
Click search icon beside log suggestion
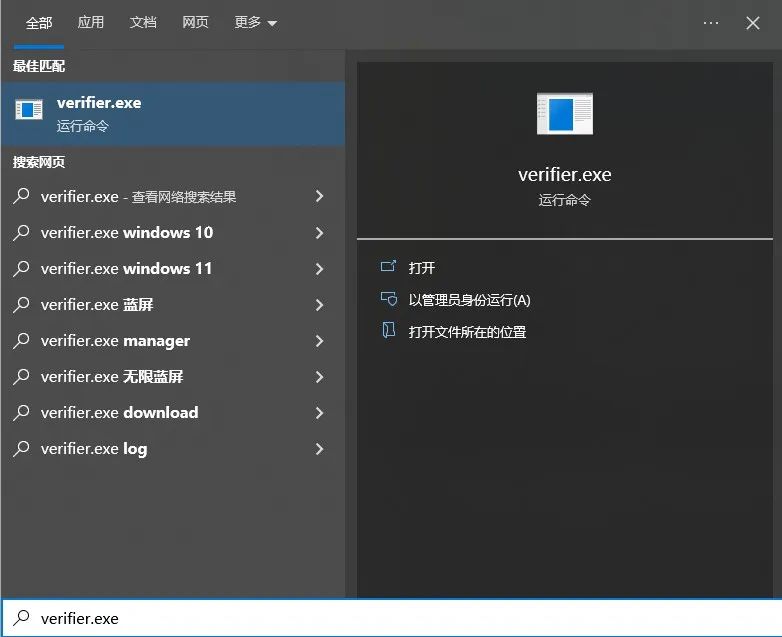pos(21,448)
